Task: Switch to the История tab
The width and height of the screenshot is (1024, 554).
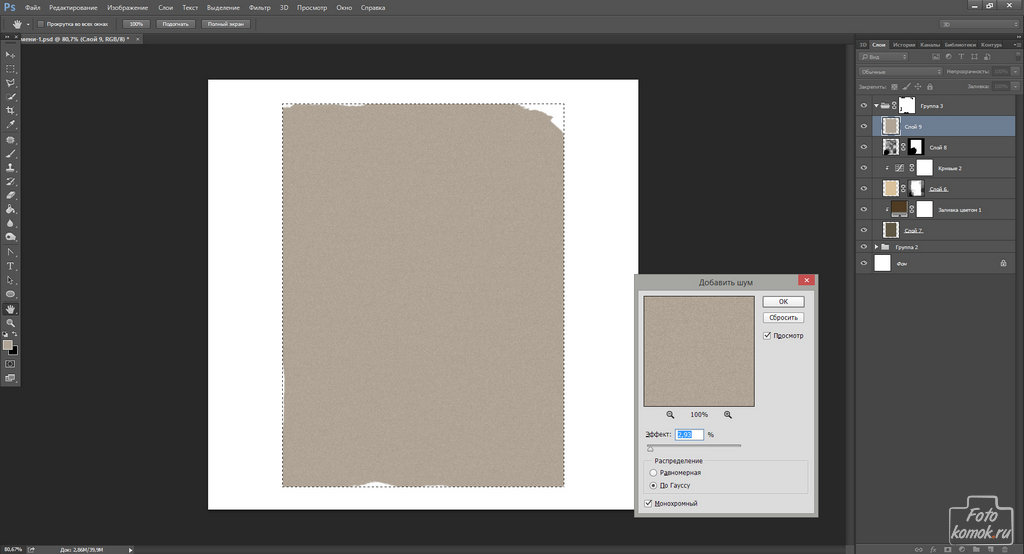Action: 904,45
